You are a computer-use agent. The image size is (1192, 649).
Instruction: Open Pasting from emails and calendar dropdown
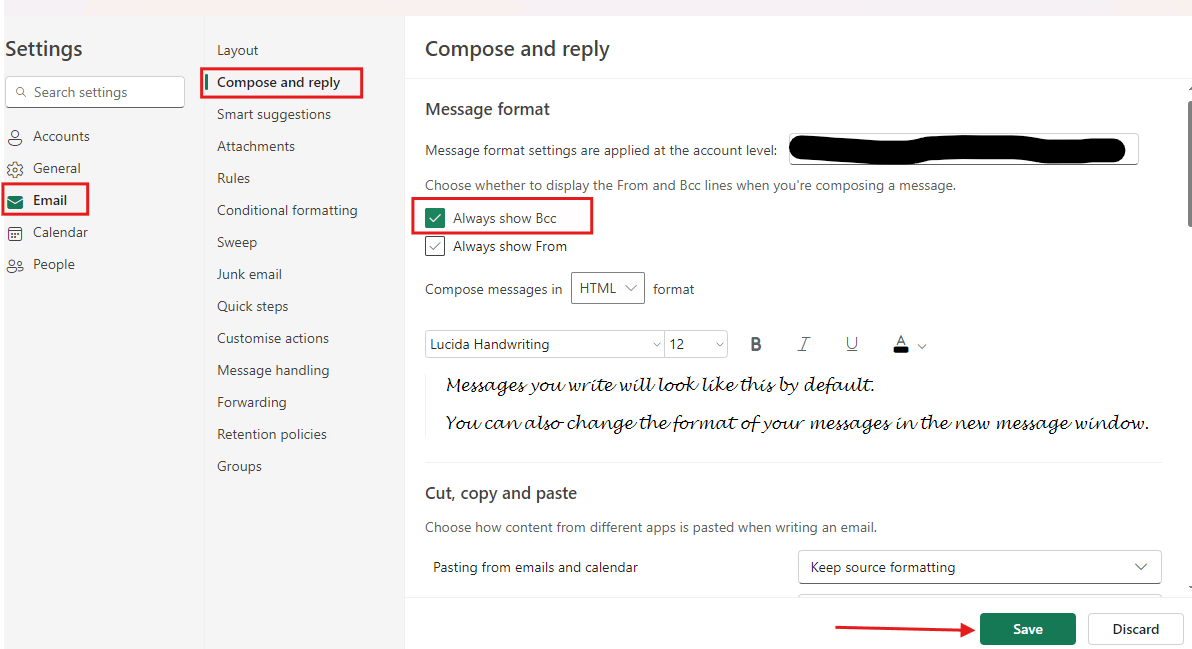[x=979, y=567]
